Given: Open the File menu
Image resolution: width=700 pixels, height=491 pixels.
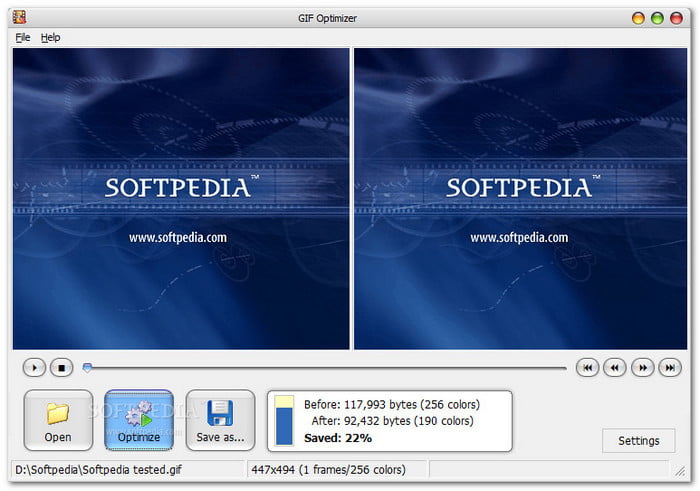Looking at the screenshot, I should point(23,37).
